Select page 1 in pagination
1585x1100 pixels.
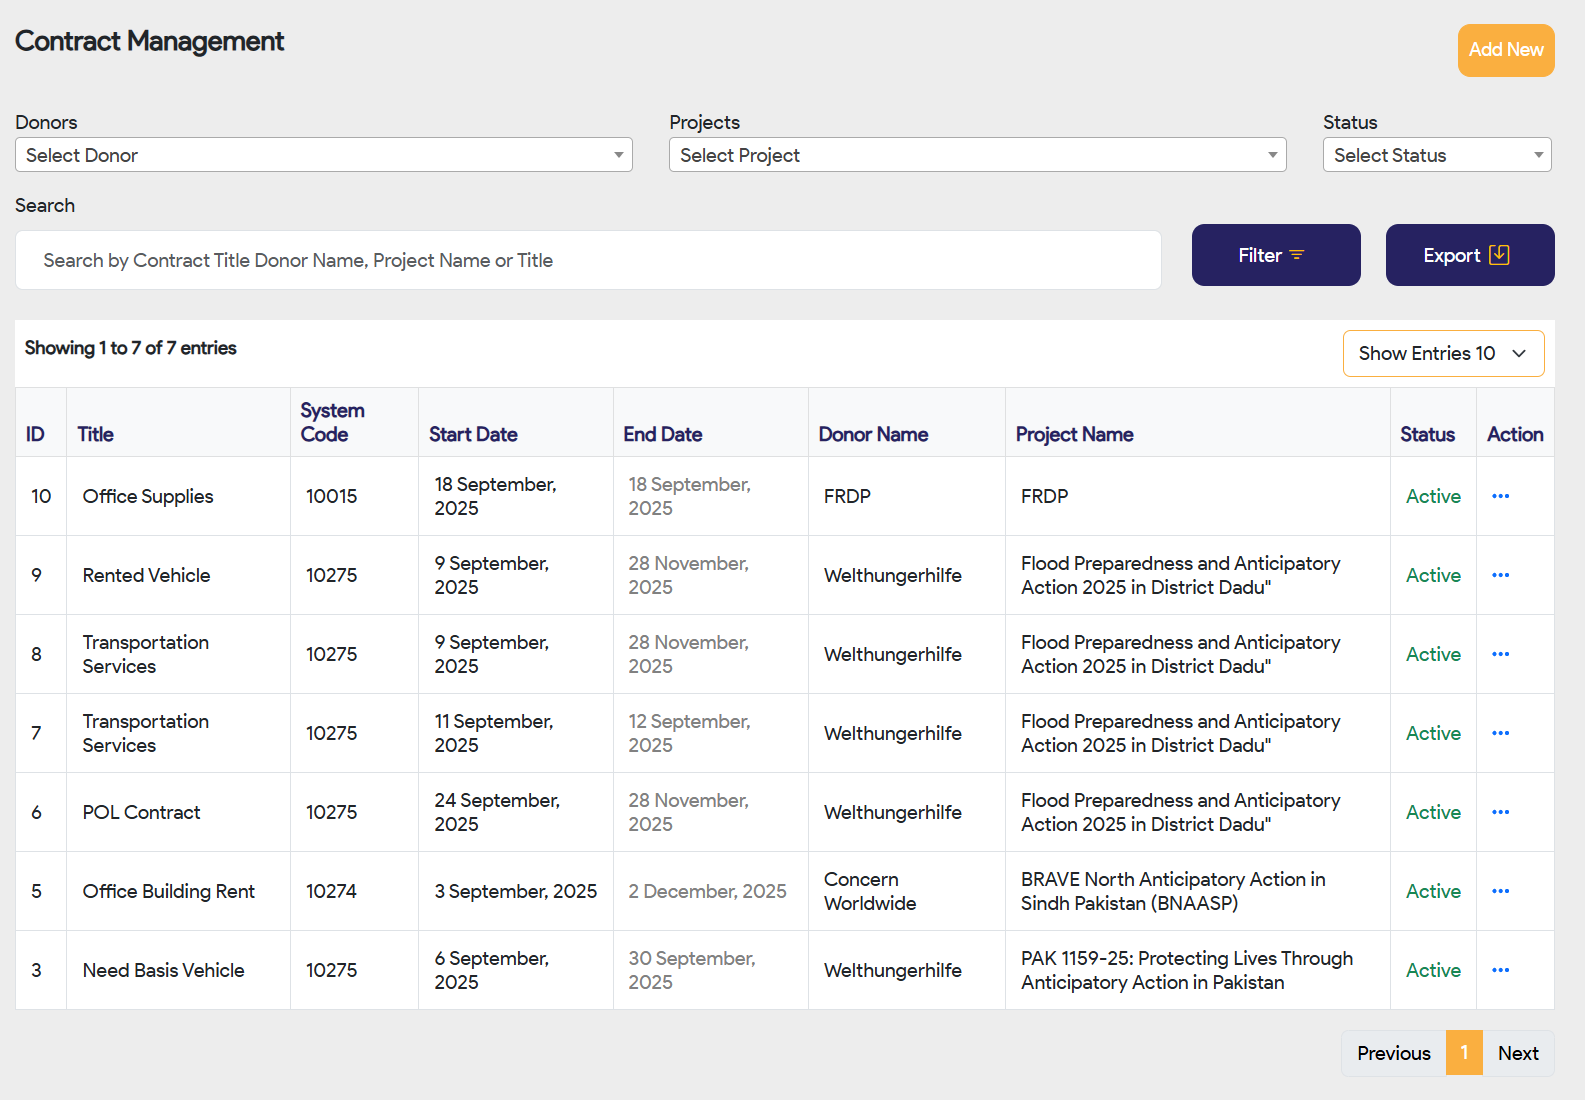coord(1464,1053)
